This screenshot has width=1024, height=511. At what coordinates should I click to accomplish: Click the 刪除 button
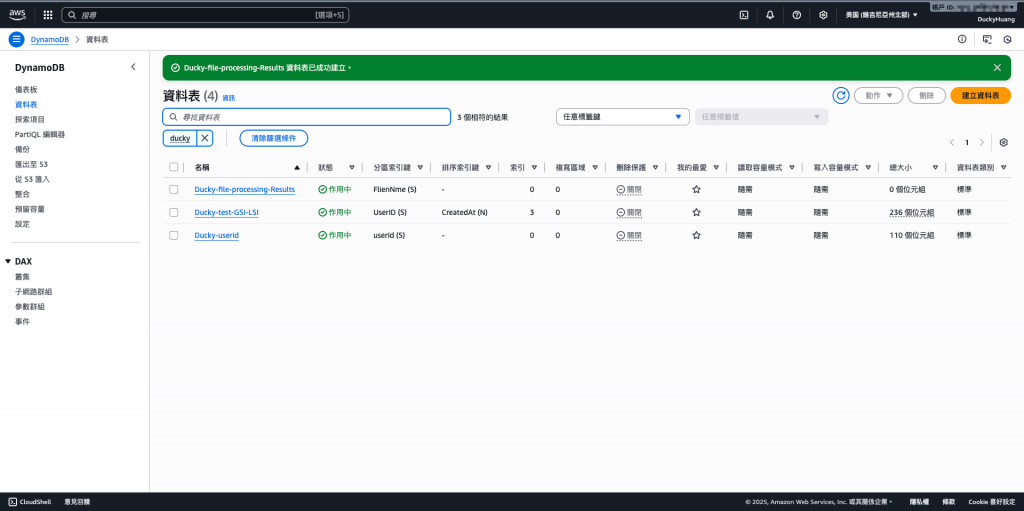[x=926, y=95]
